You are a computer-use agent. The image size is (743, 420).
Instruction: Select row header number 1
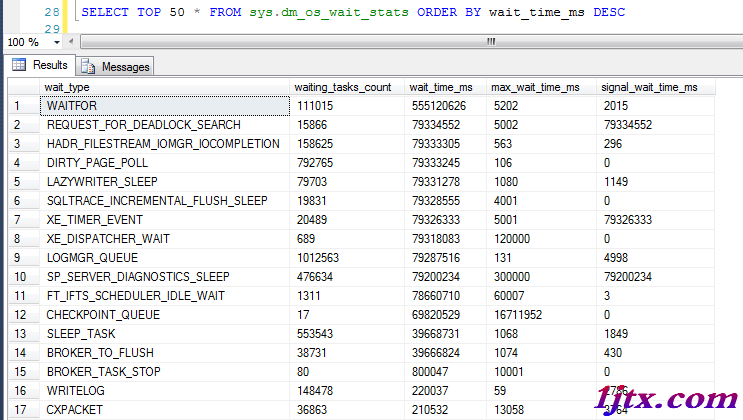point(24,106)
